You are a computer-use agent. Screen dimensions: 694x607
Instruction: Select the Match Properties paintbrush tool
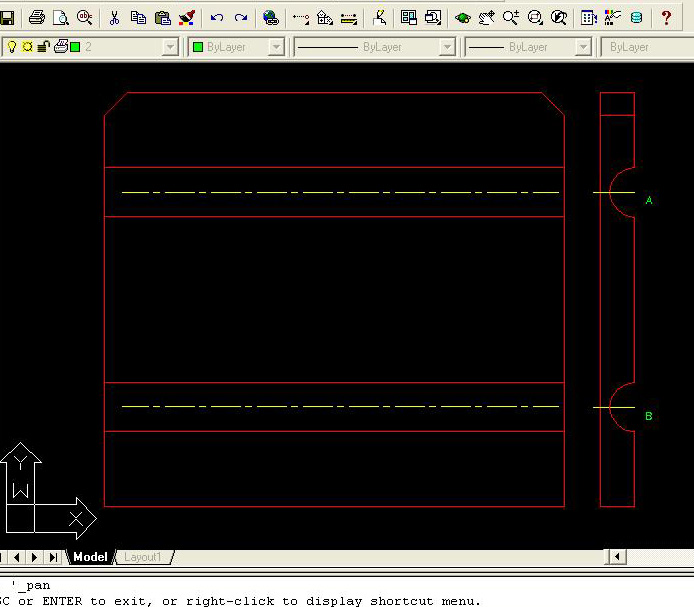click(x=187, y=18)
